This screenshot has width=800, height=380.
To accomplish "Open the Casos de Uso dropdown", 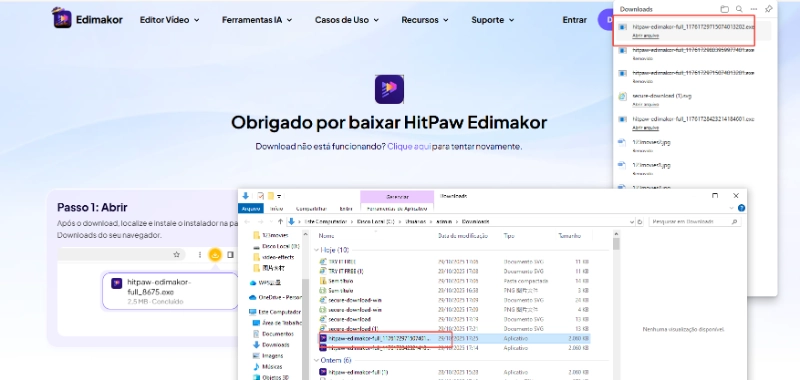I will 347,20.
